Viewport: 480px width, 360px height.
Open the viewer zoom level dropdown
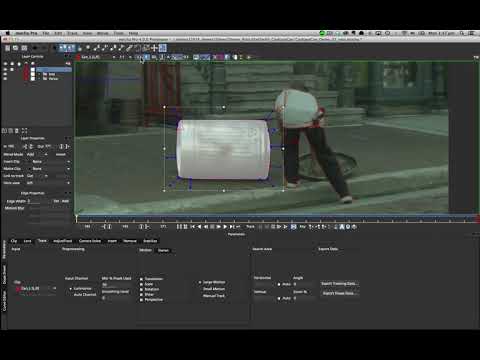pos(125,57)
